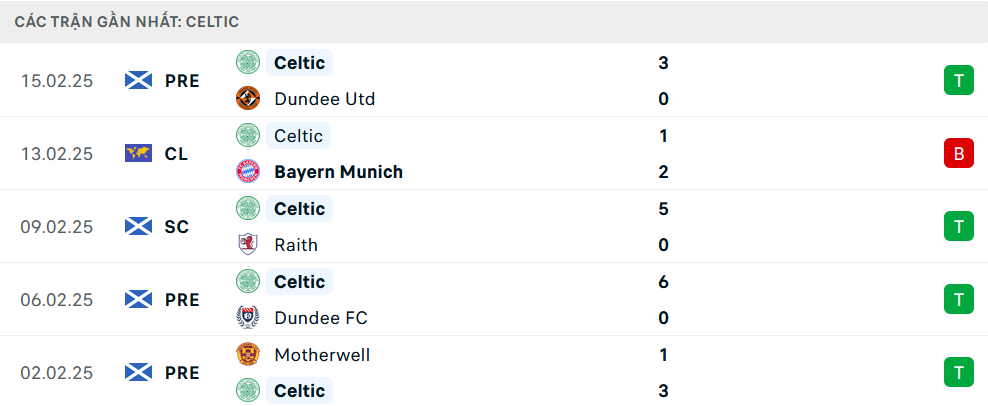Click green T badge for Dundee Utd match
This screenshot has height=406, width=988.
[958, 81]
